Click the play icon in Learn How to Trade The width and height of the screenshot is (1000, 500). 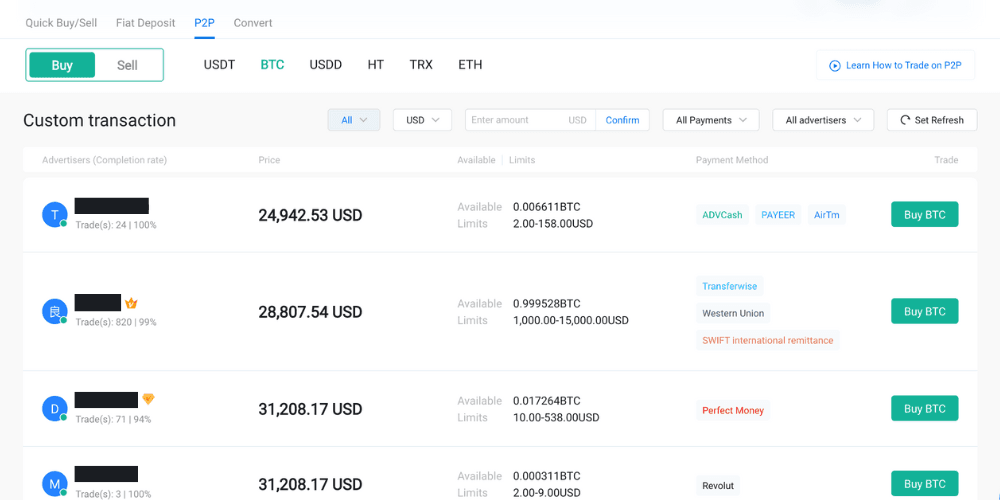tap(835, 66)
